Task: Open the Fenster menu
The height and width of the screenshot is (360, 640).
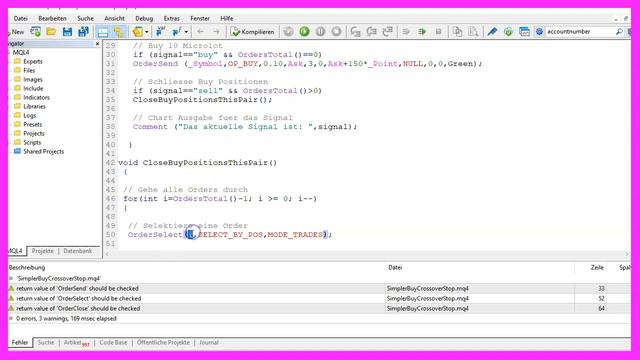Action: coord(200,18)
